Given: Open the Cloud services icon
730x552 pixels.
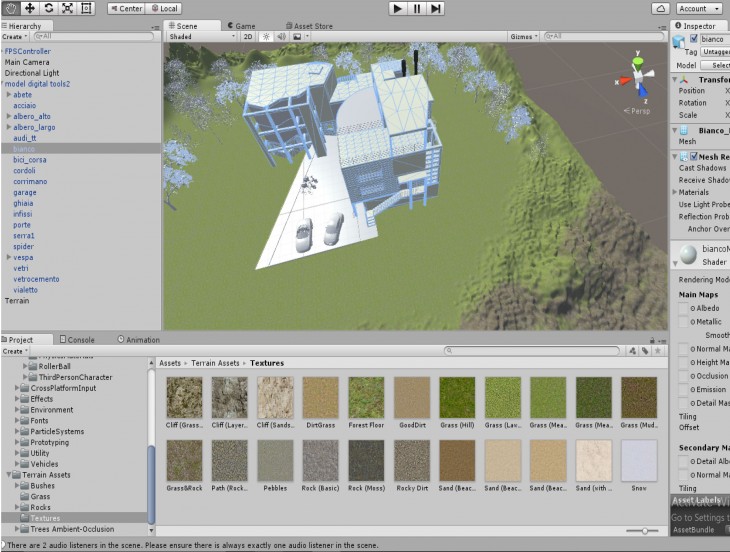Looking at the screenshot, I should 660,8.
